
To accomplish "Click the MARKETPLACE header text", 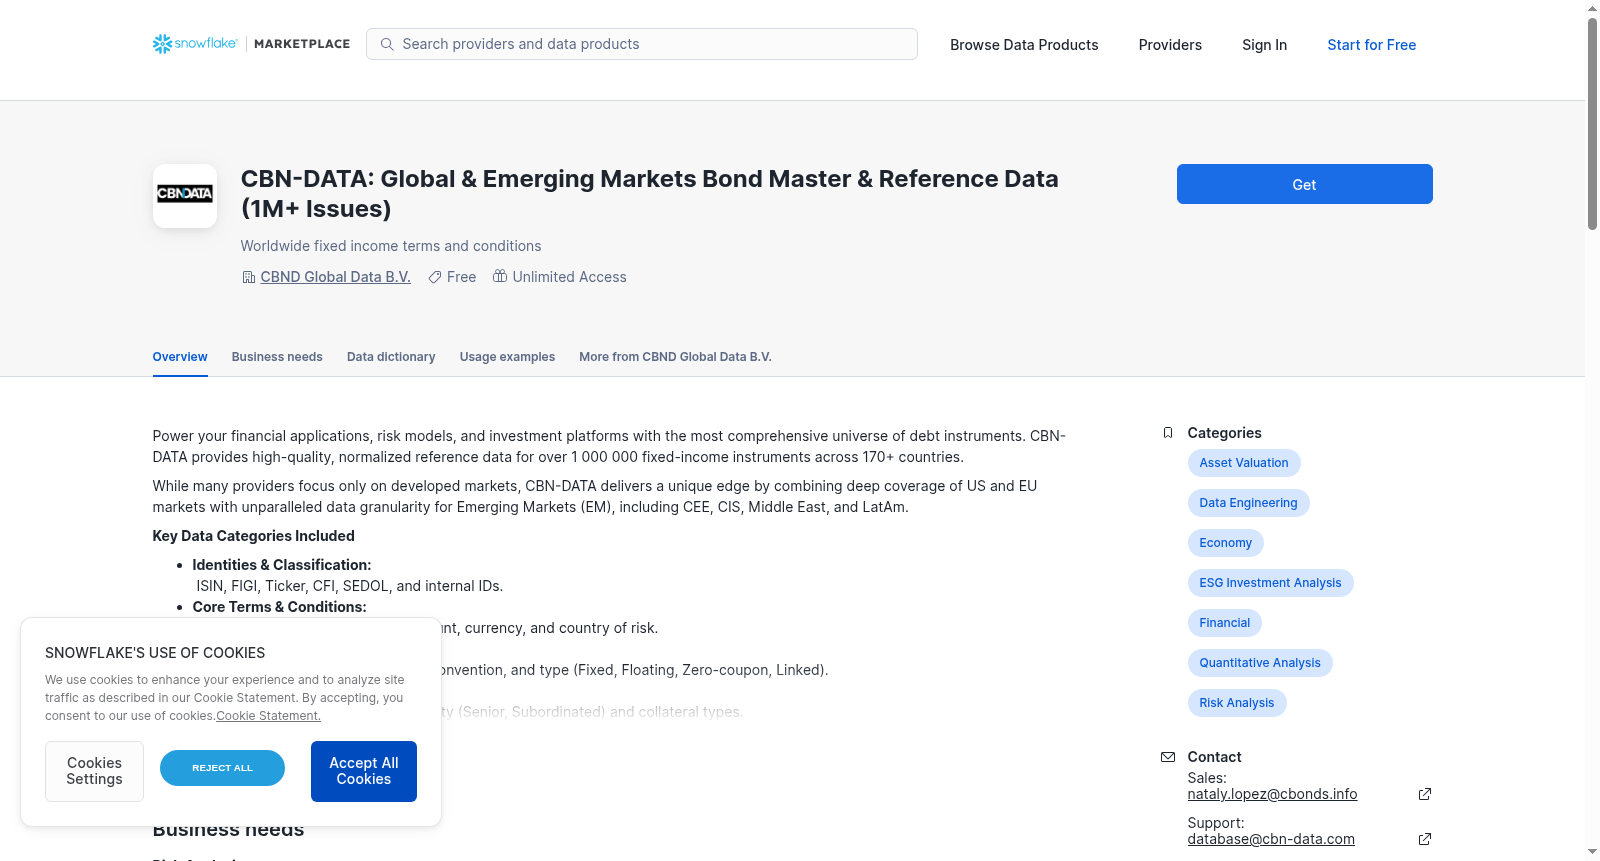I will pyautogui.click(x=302, y=44).
